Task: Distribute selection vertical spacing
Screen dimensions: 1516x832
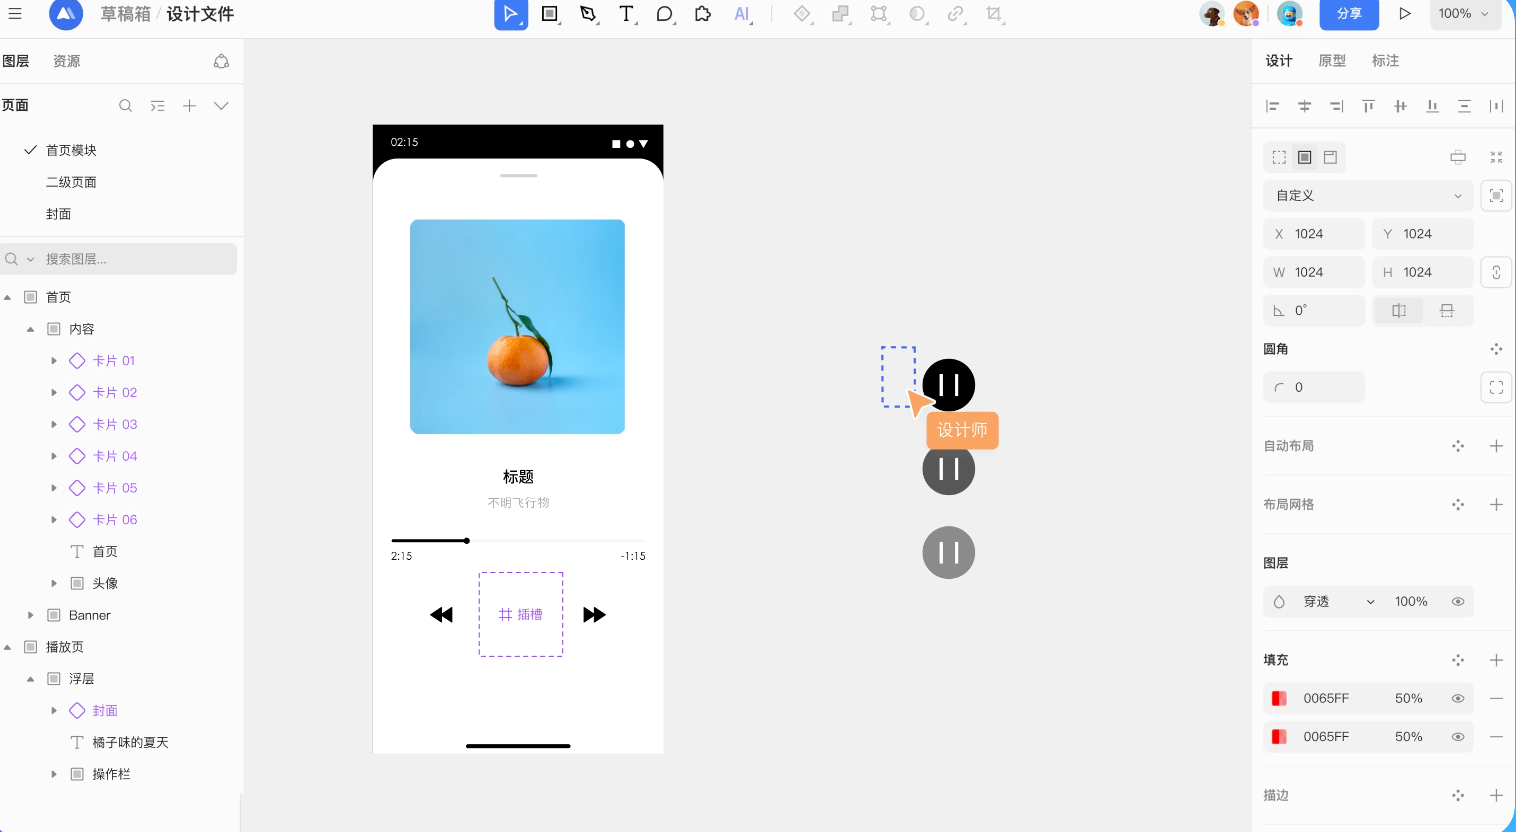Action: click(1465, 106)
